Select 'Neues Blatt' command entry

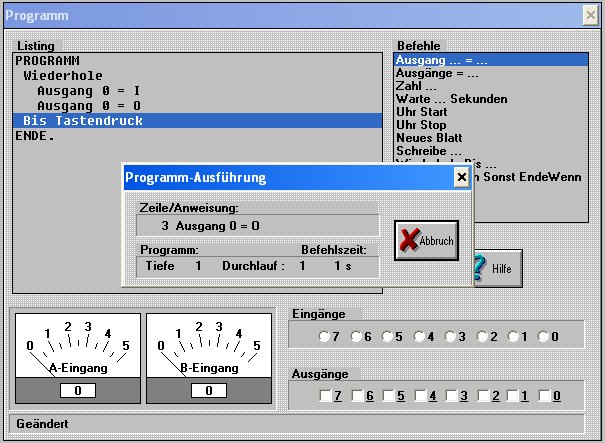point(427,138)
